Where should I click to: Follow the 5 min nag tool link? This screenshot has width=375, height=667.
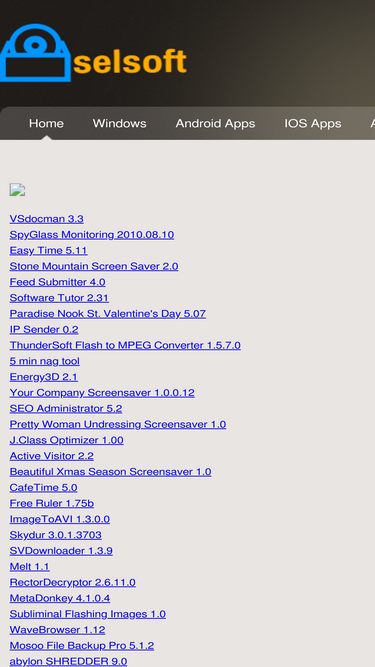(45, 361)
